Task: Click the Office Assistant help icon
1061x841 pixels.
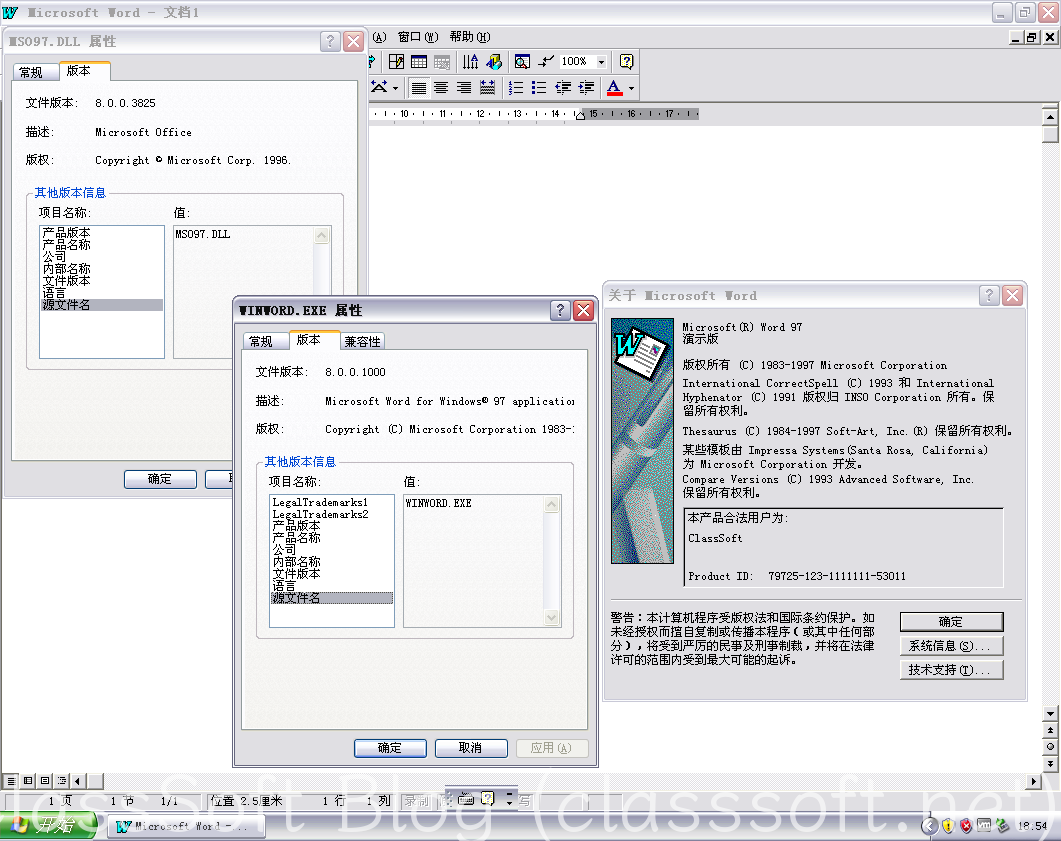Action: pos(627,62)
